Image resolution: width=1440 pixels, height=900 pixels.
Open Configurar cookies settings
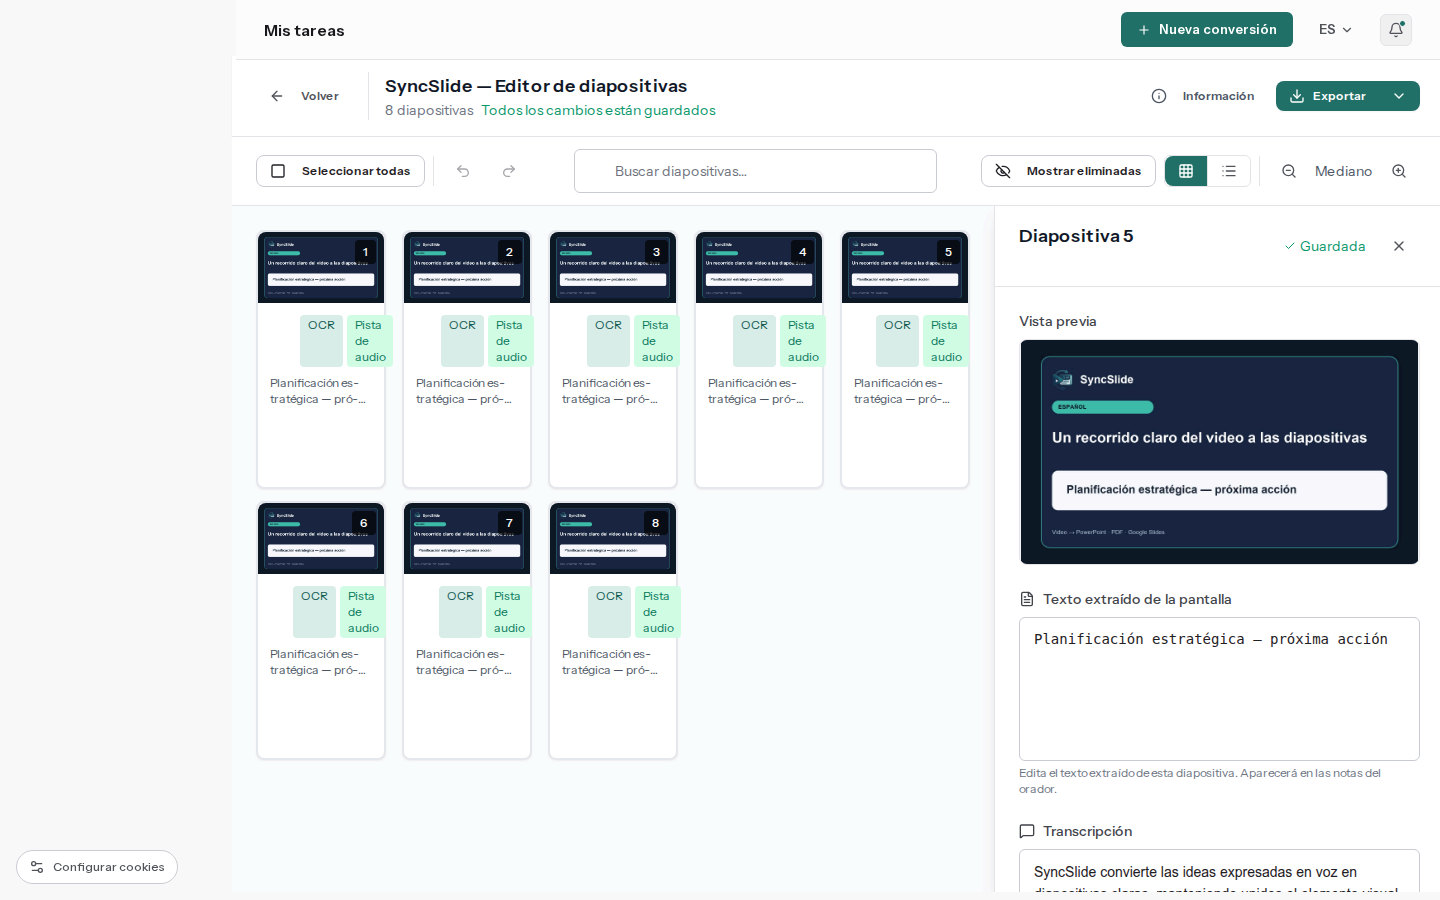coord(97,867)
